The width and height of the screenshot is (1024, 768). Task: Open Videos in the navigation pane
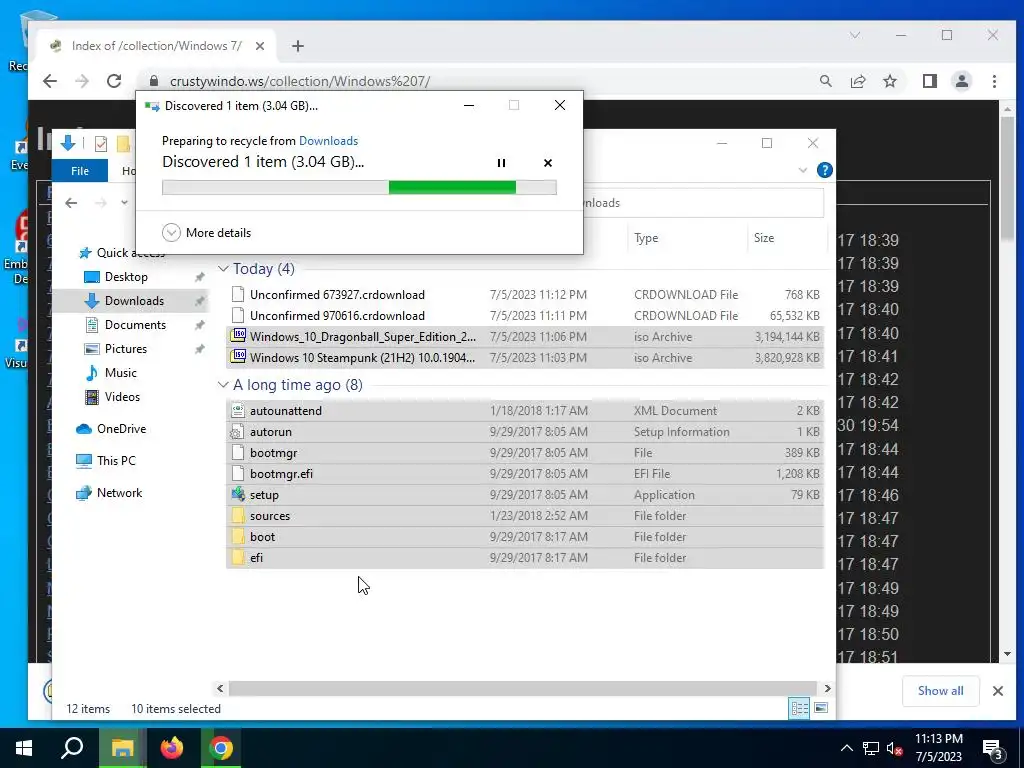121,397
